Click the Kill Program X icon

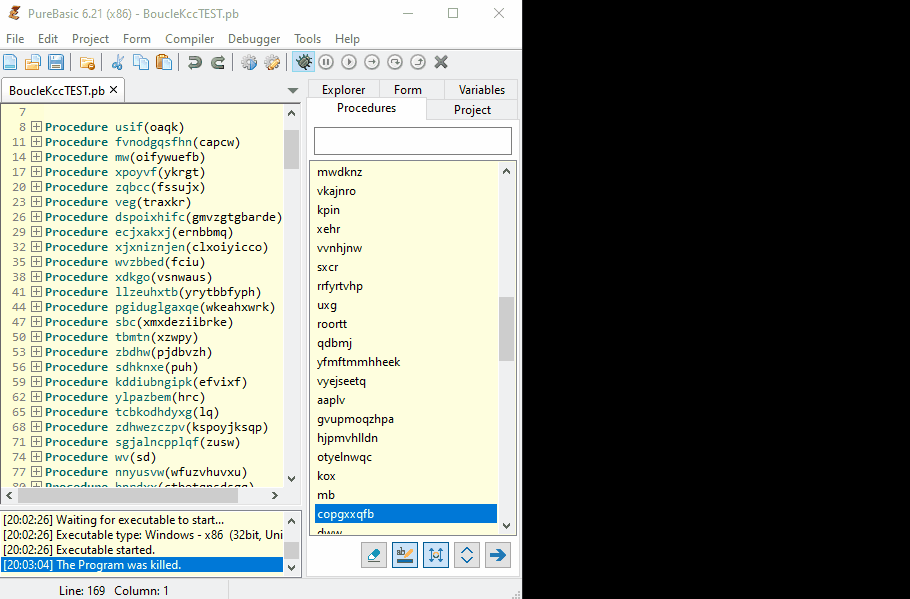(441, 62)
